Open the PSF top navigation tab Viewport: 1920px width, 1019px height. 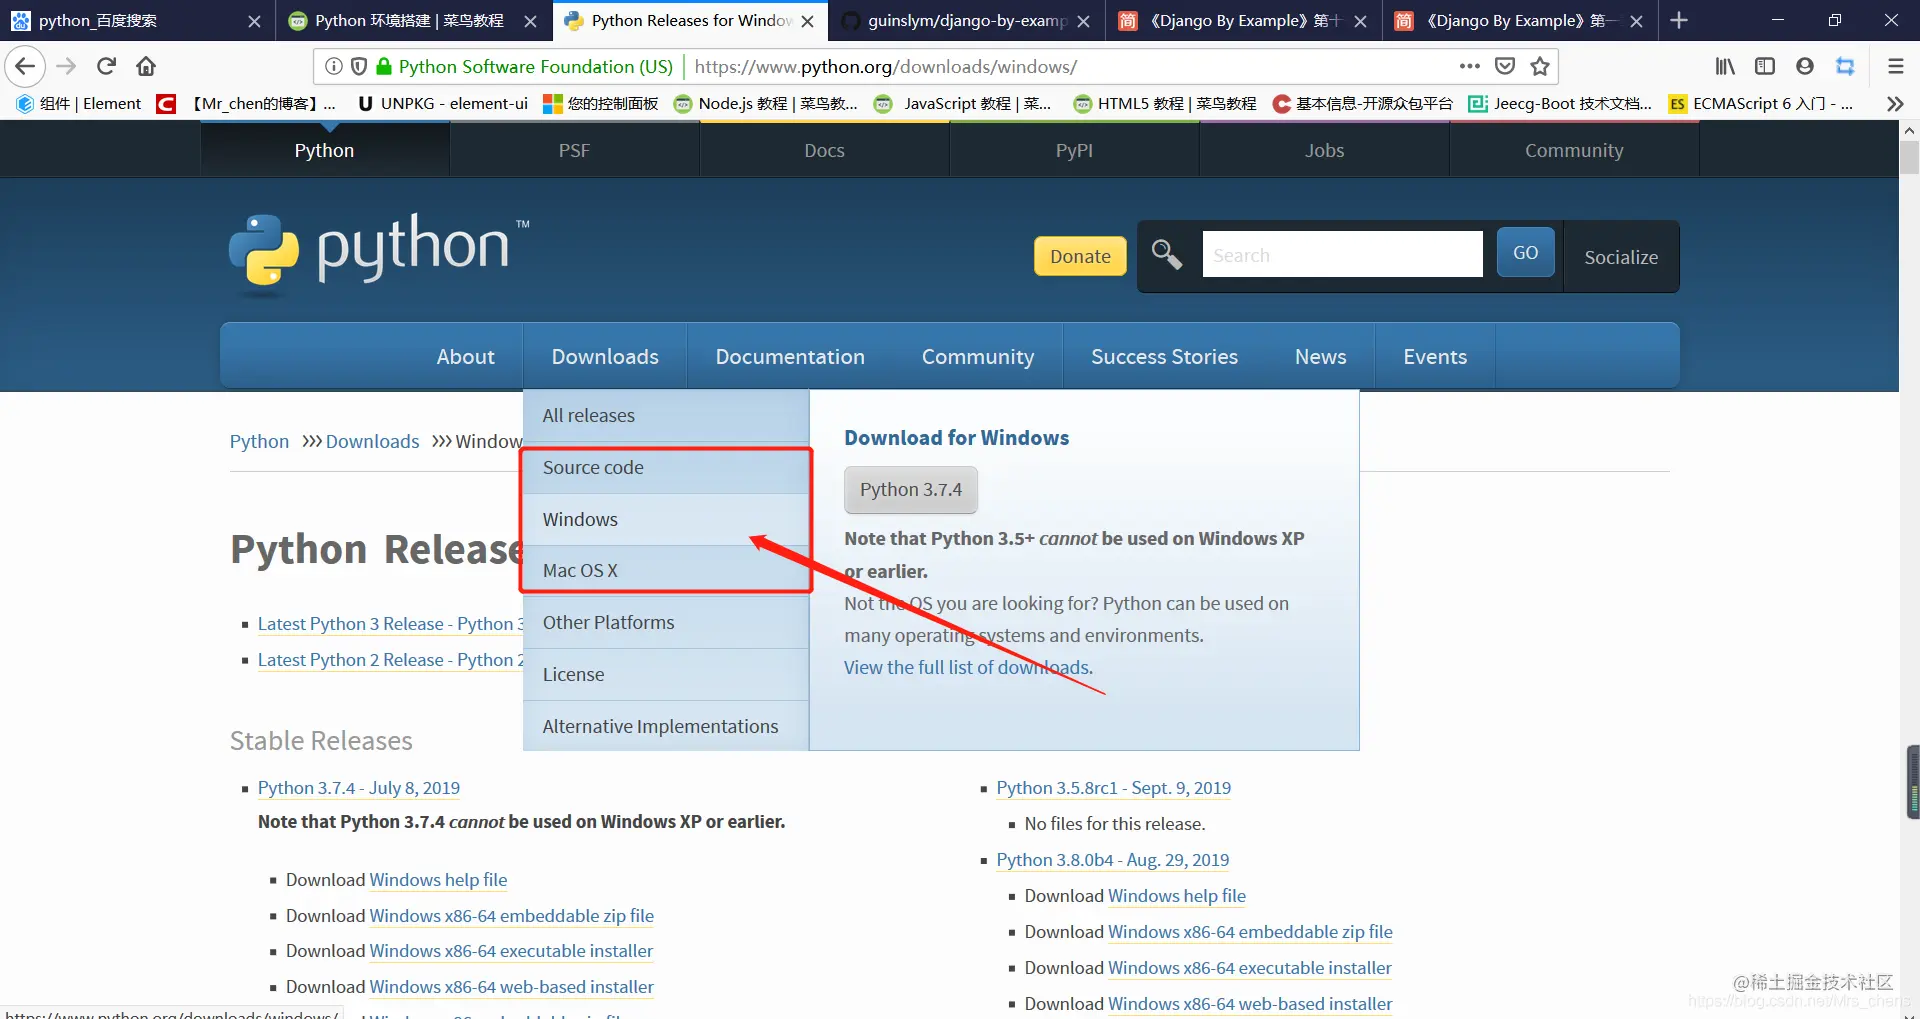point(574,150)
